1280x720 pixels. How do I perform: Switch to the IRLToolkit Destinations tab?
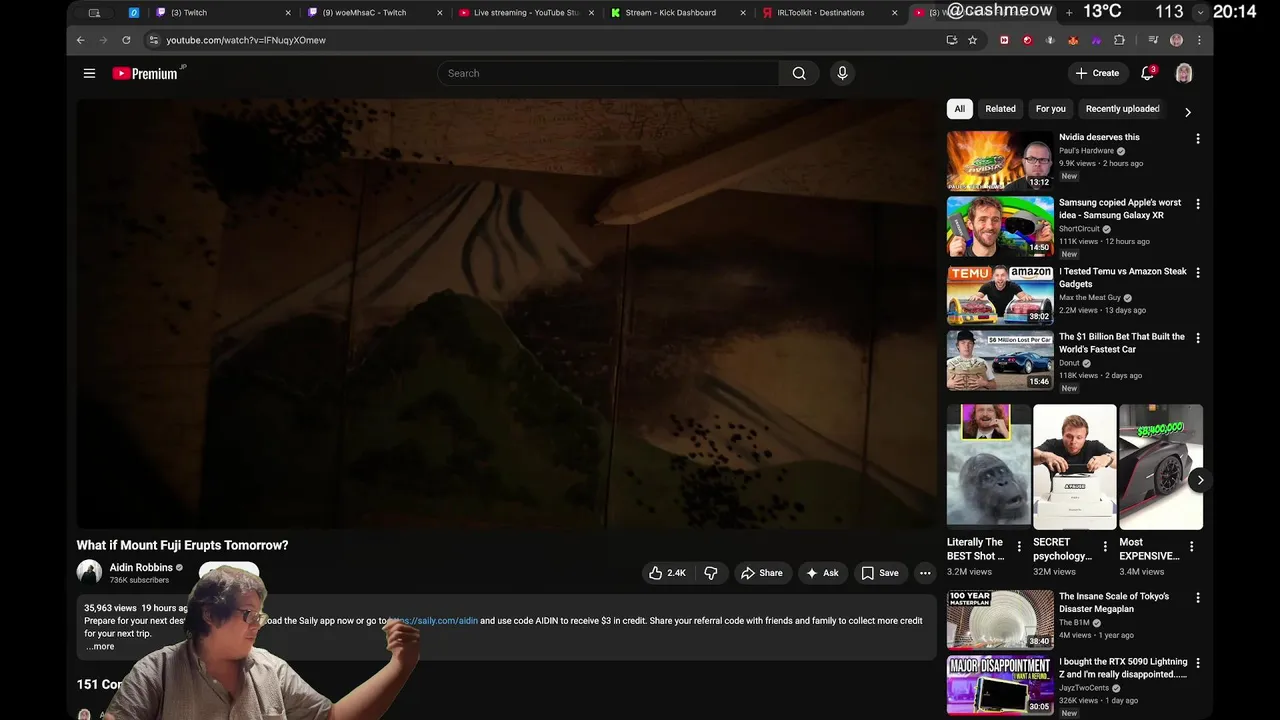[x=830, y=13]
